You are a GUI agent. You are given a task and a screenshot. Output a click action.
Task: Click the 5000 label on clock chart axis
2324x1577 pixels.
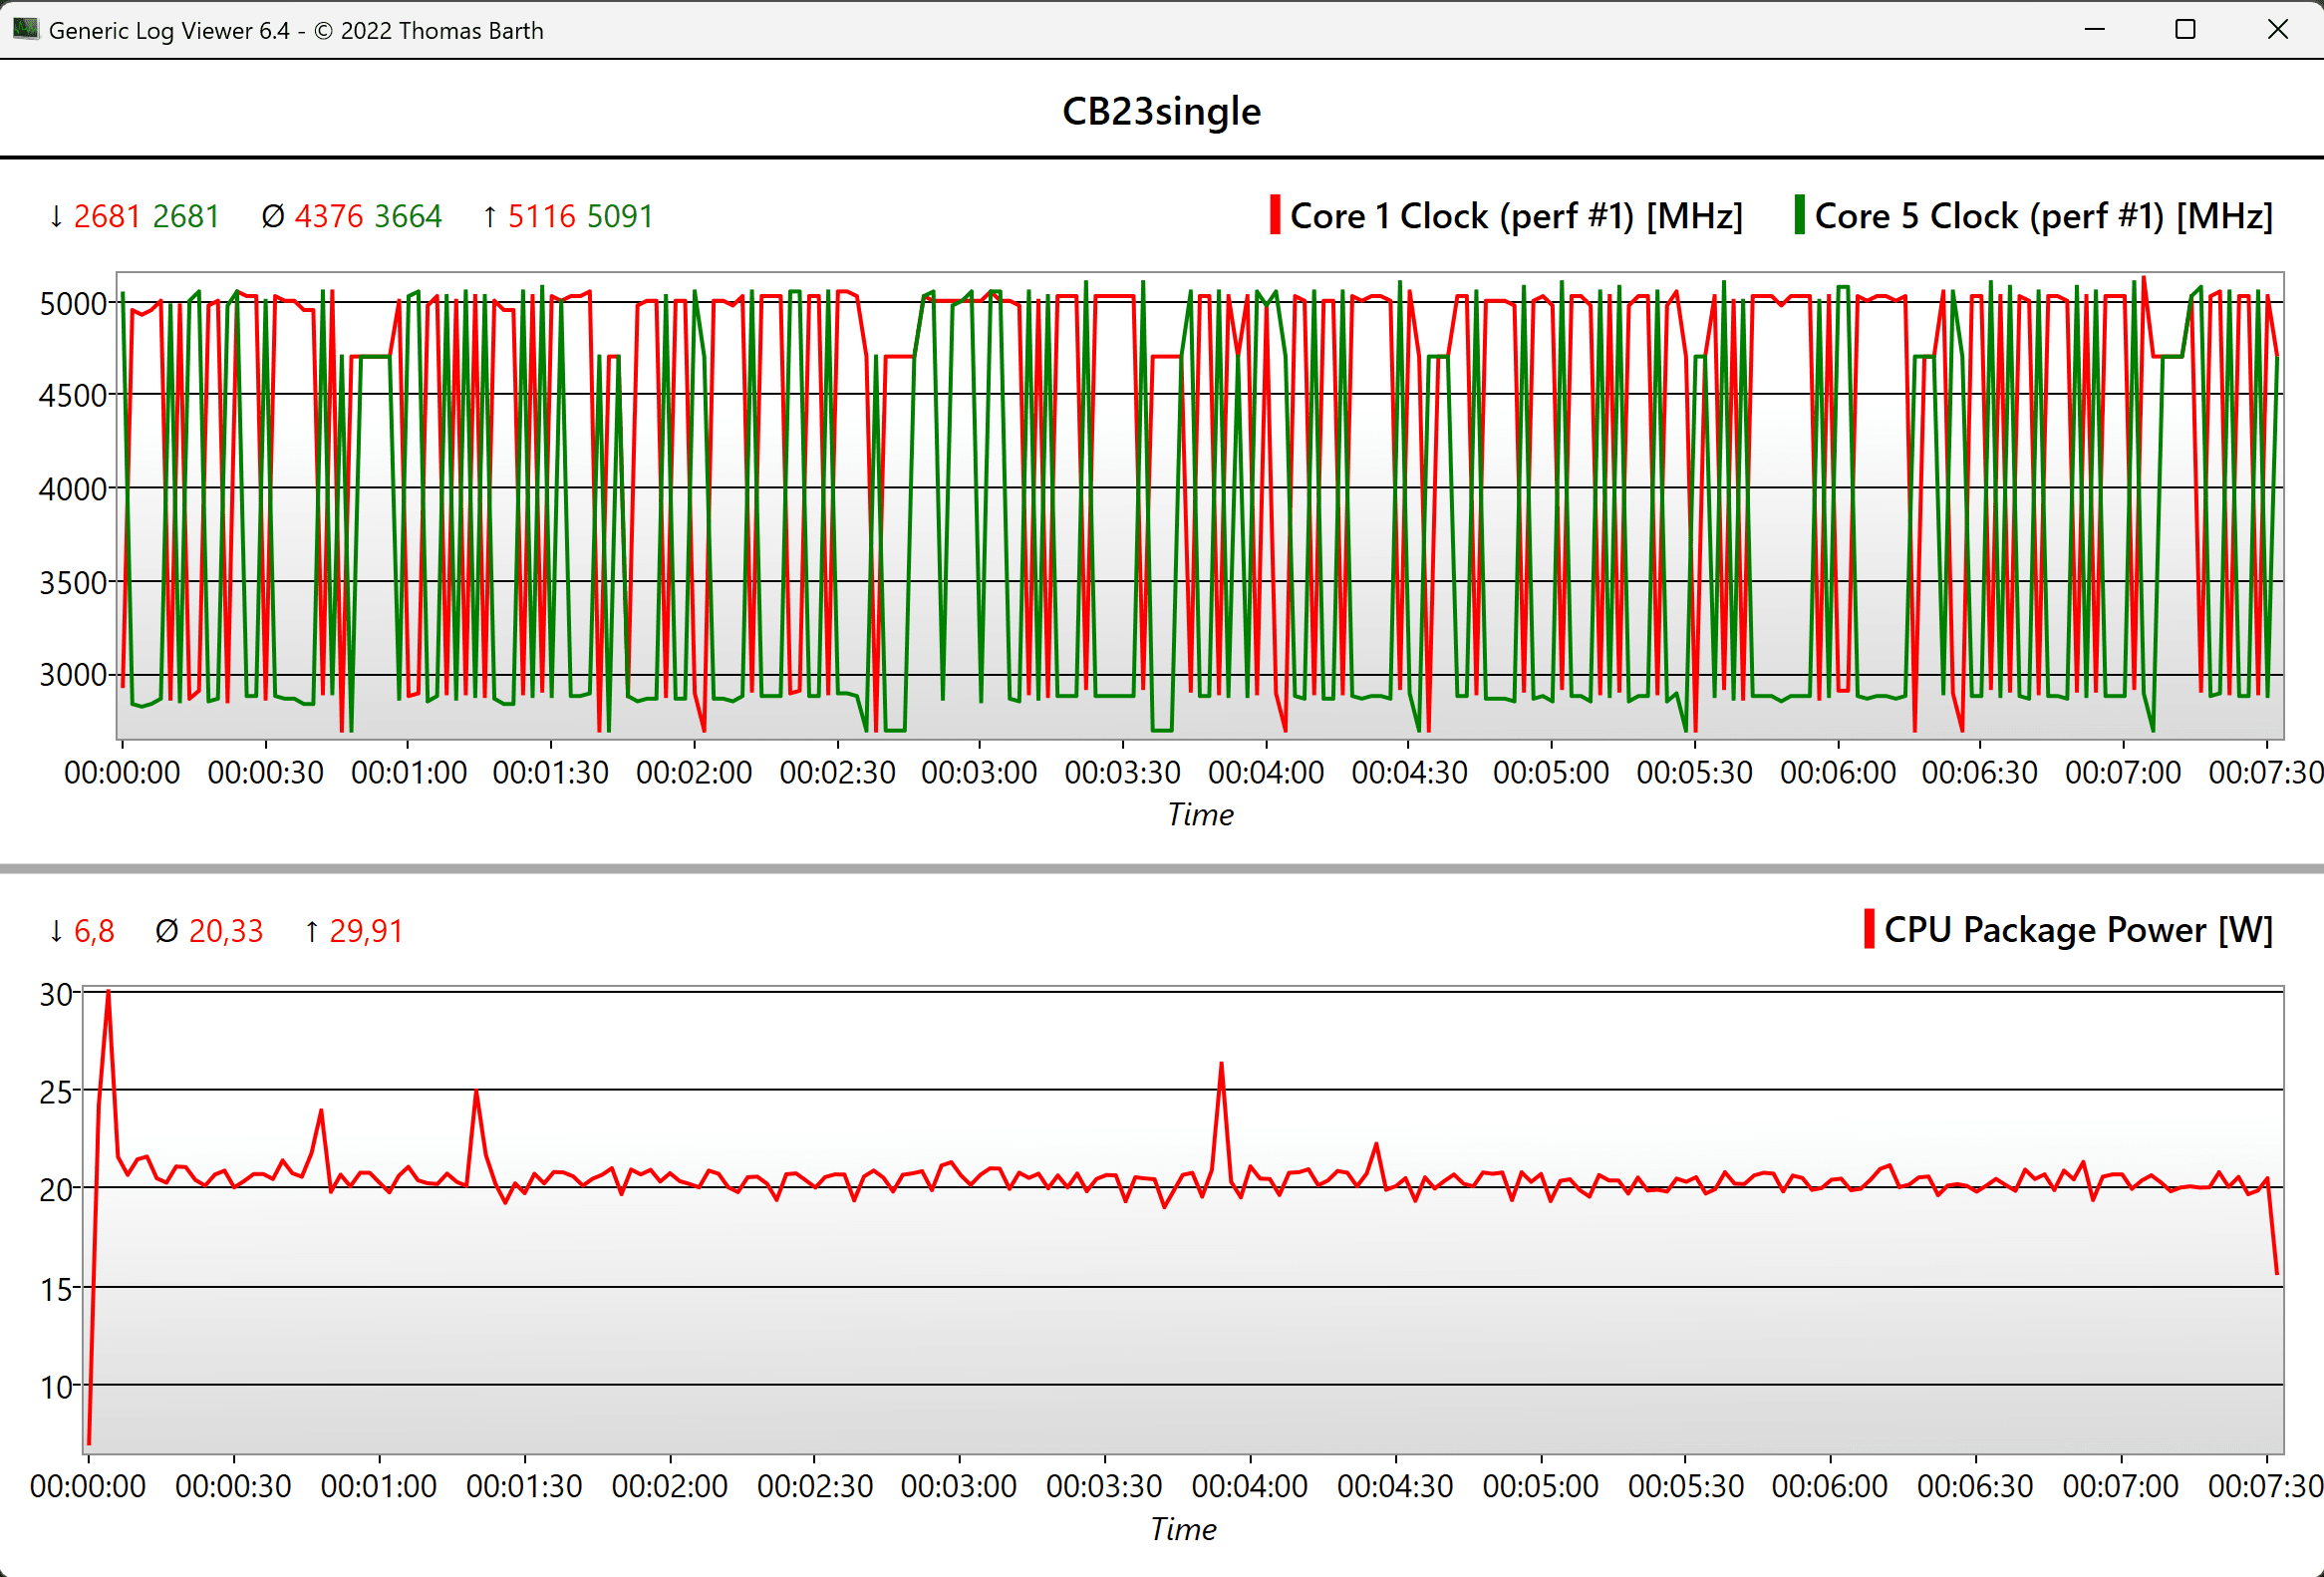click(73, 303)
